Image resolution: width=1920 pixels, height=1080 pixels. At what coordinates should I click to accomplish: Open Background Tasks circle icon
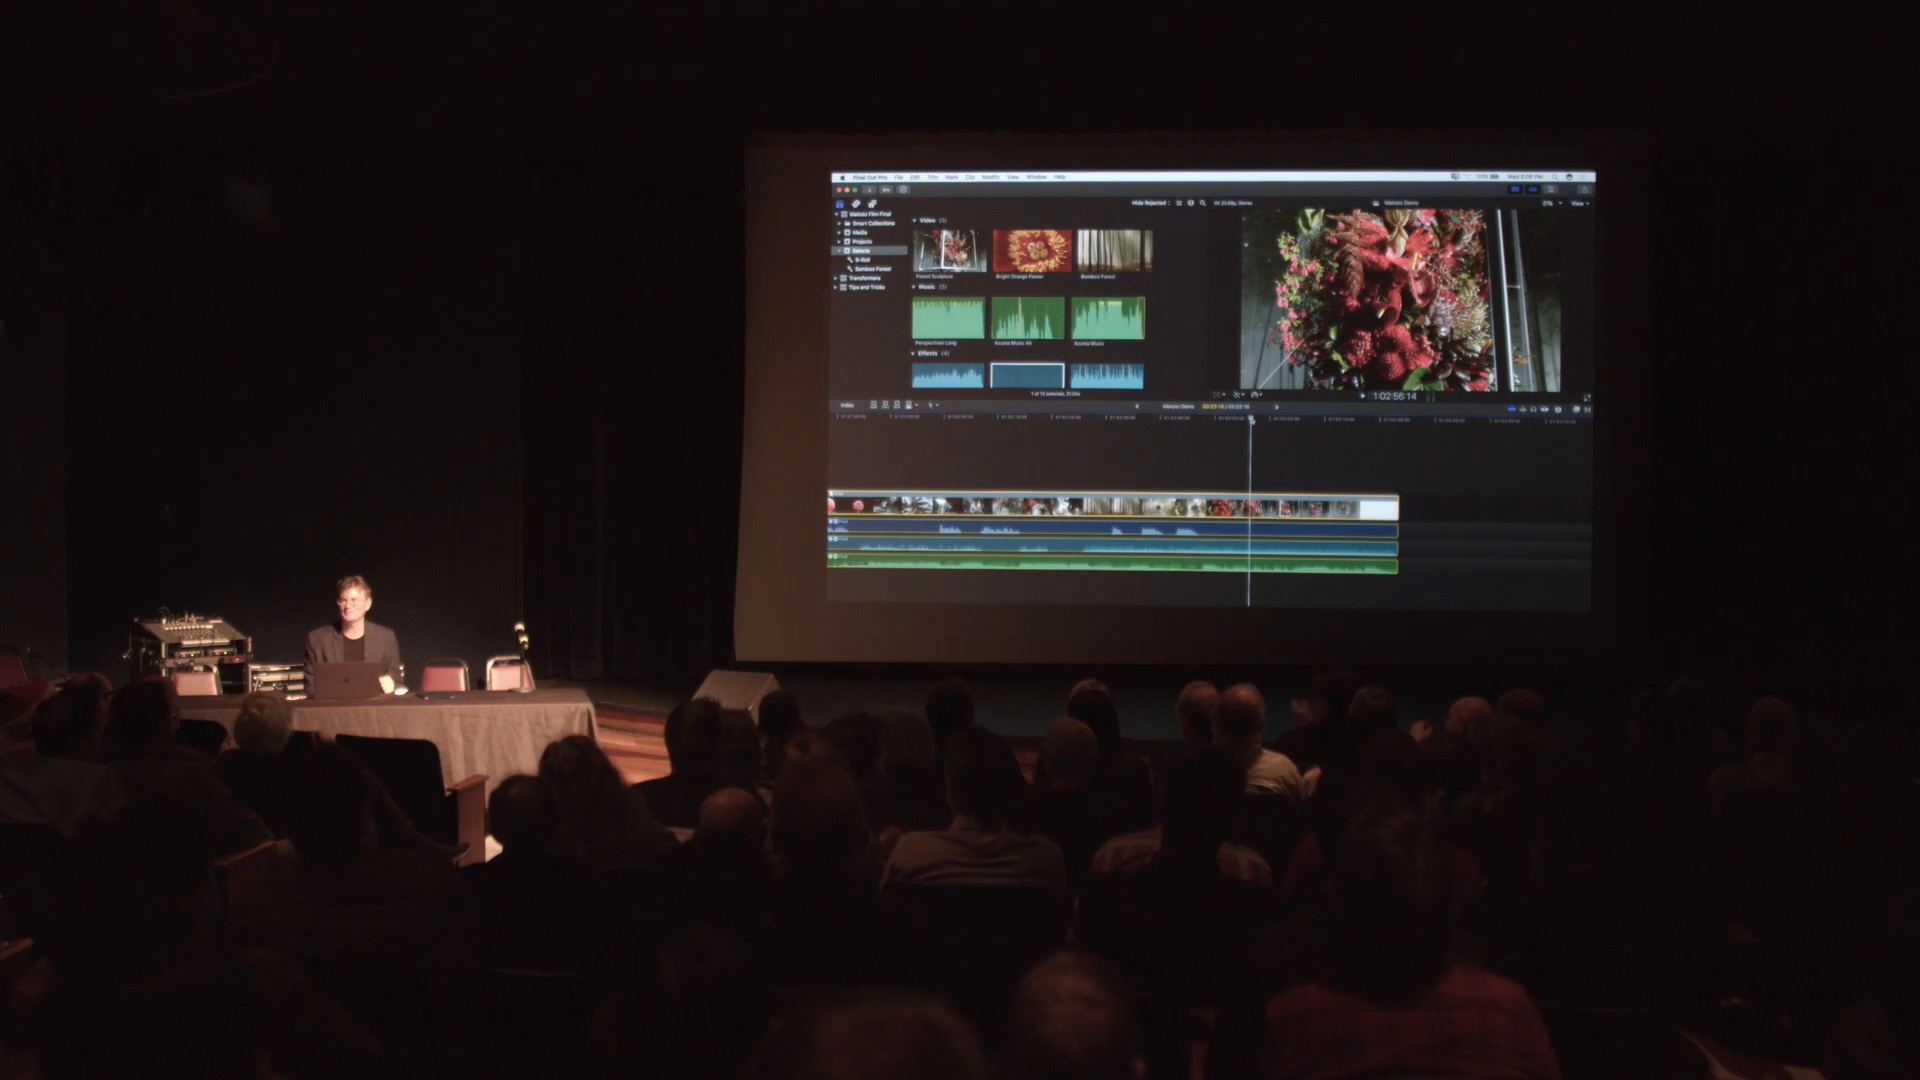(903, 190)
